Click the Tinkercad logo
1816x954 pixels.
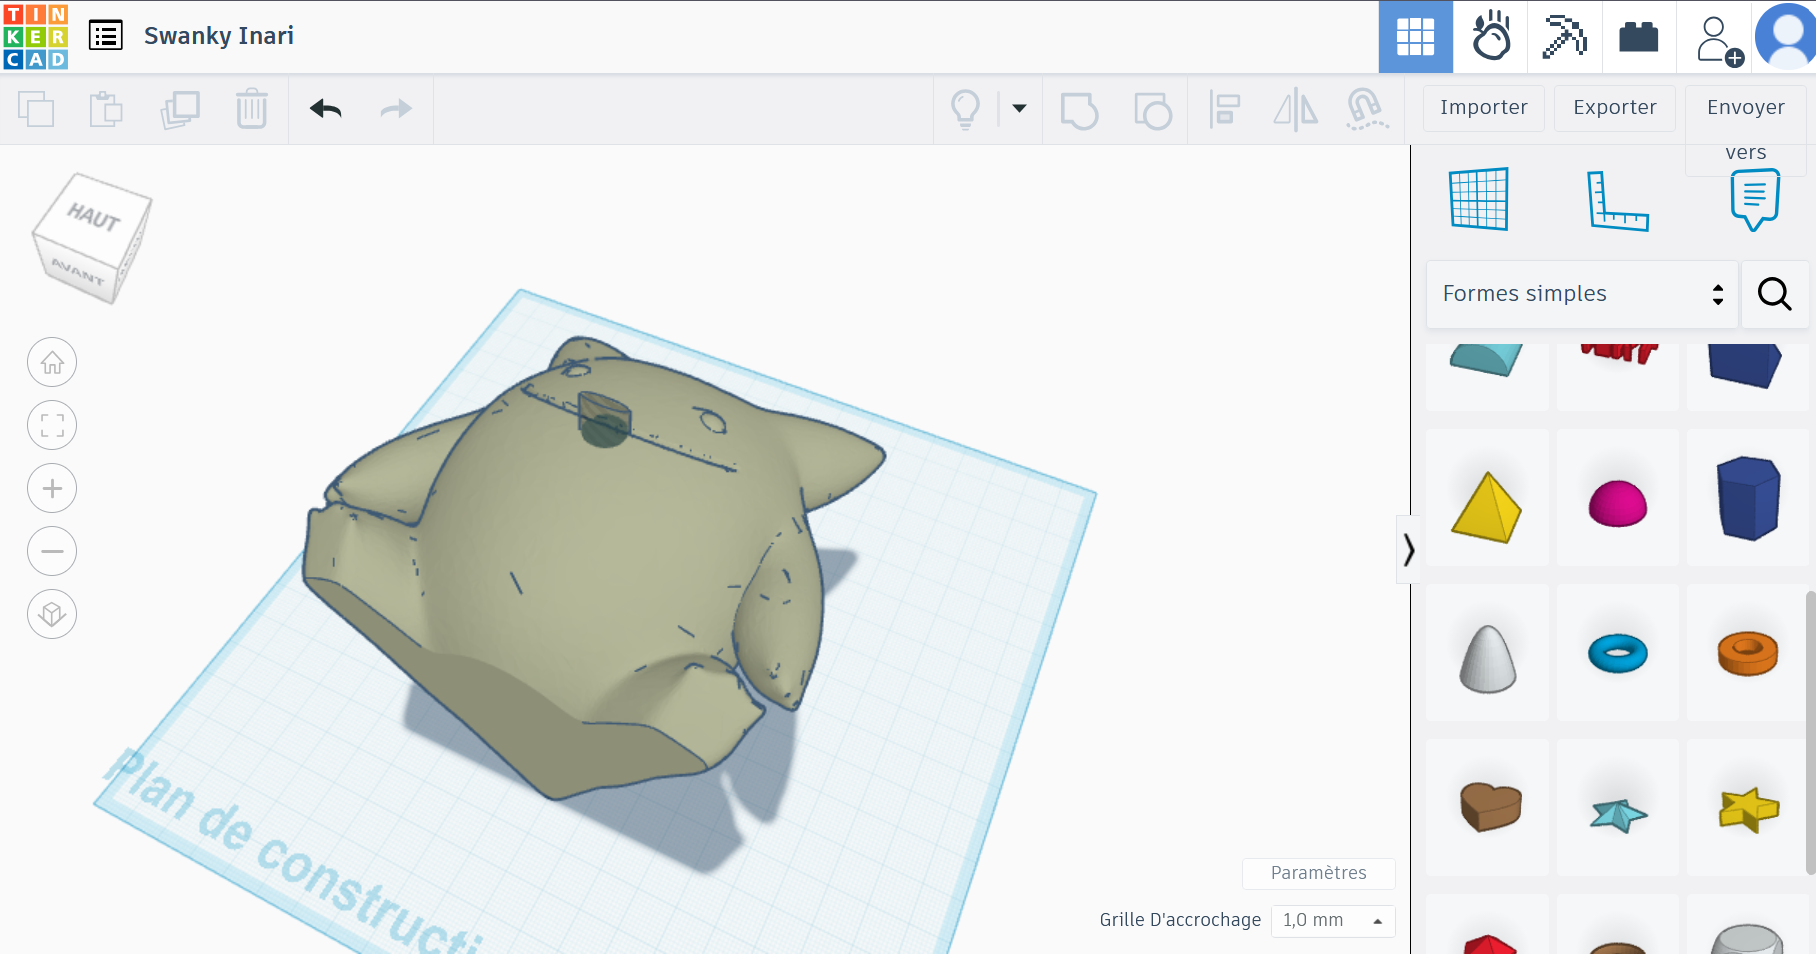[x=36, y=36]
